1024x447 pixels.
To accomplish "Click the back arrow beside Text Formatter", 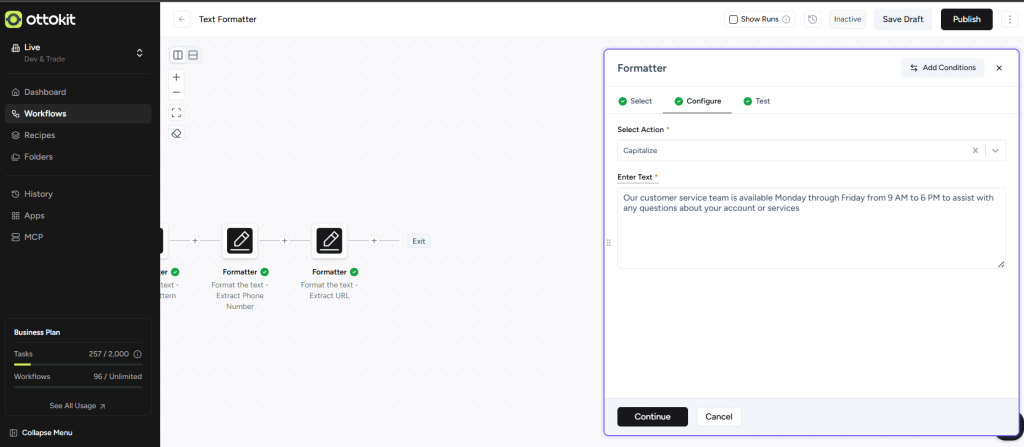I will click(181, 19).
